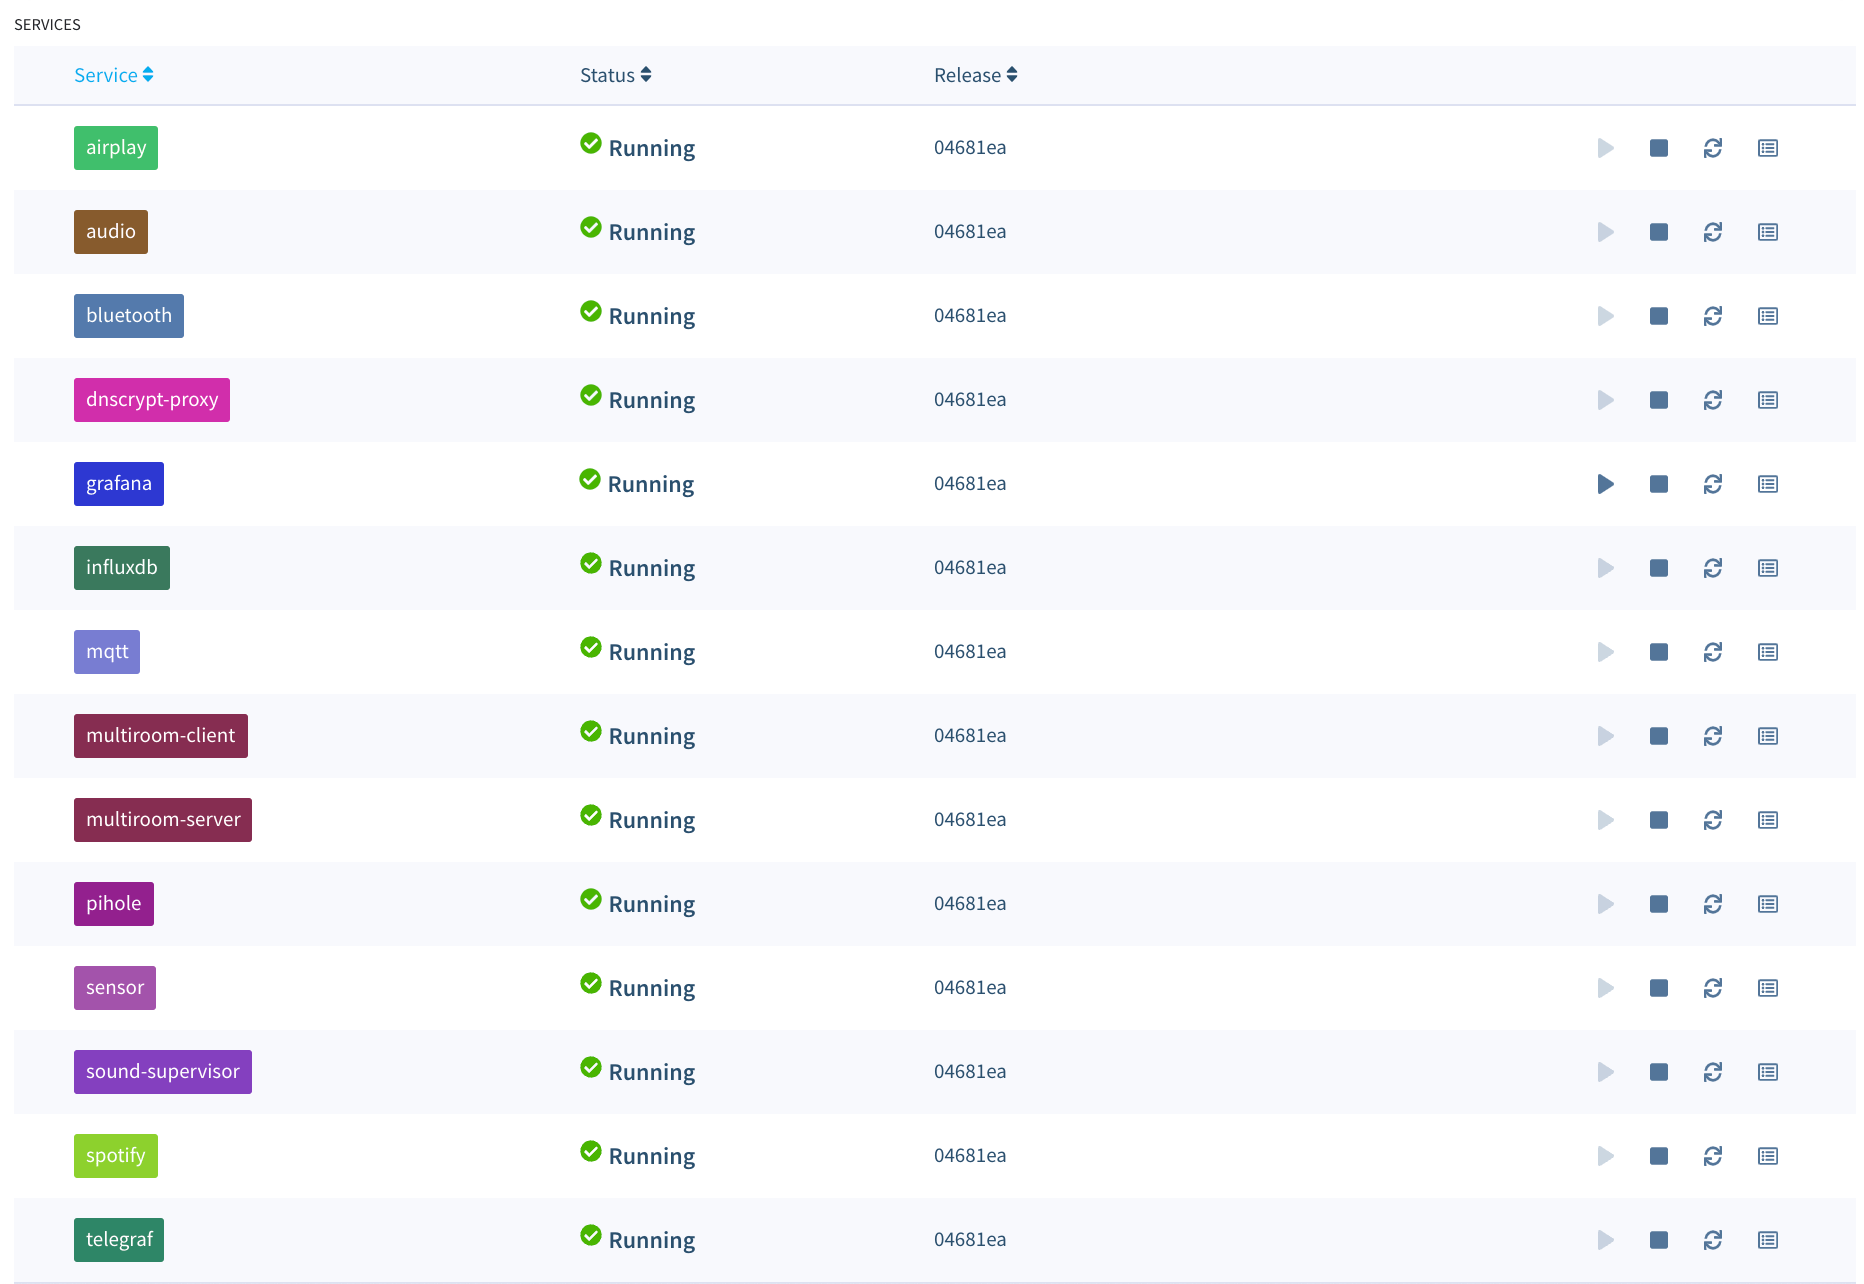Start the grafana service
This screenshot has height=1284, width=1864.
point(1605,484)
